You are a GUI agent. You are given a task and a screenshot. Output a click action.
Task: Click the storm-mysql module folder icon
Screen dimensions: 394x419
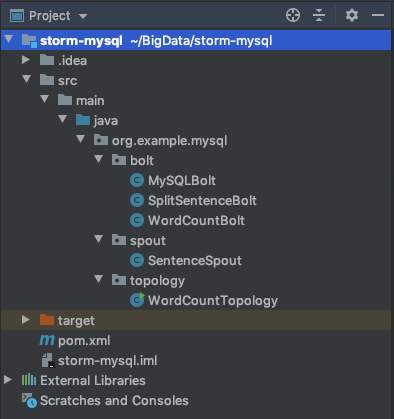(x=29, y=41)
